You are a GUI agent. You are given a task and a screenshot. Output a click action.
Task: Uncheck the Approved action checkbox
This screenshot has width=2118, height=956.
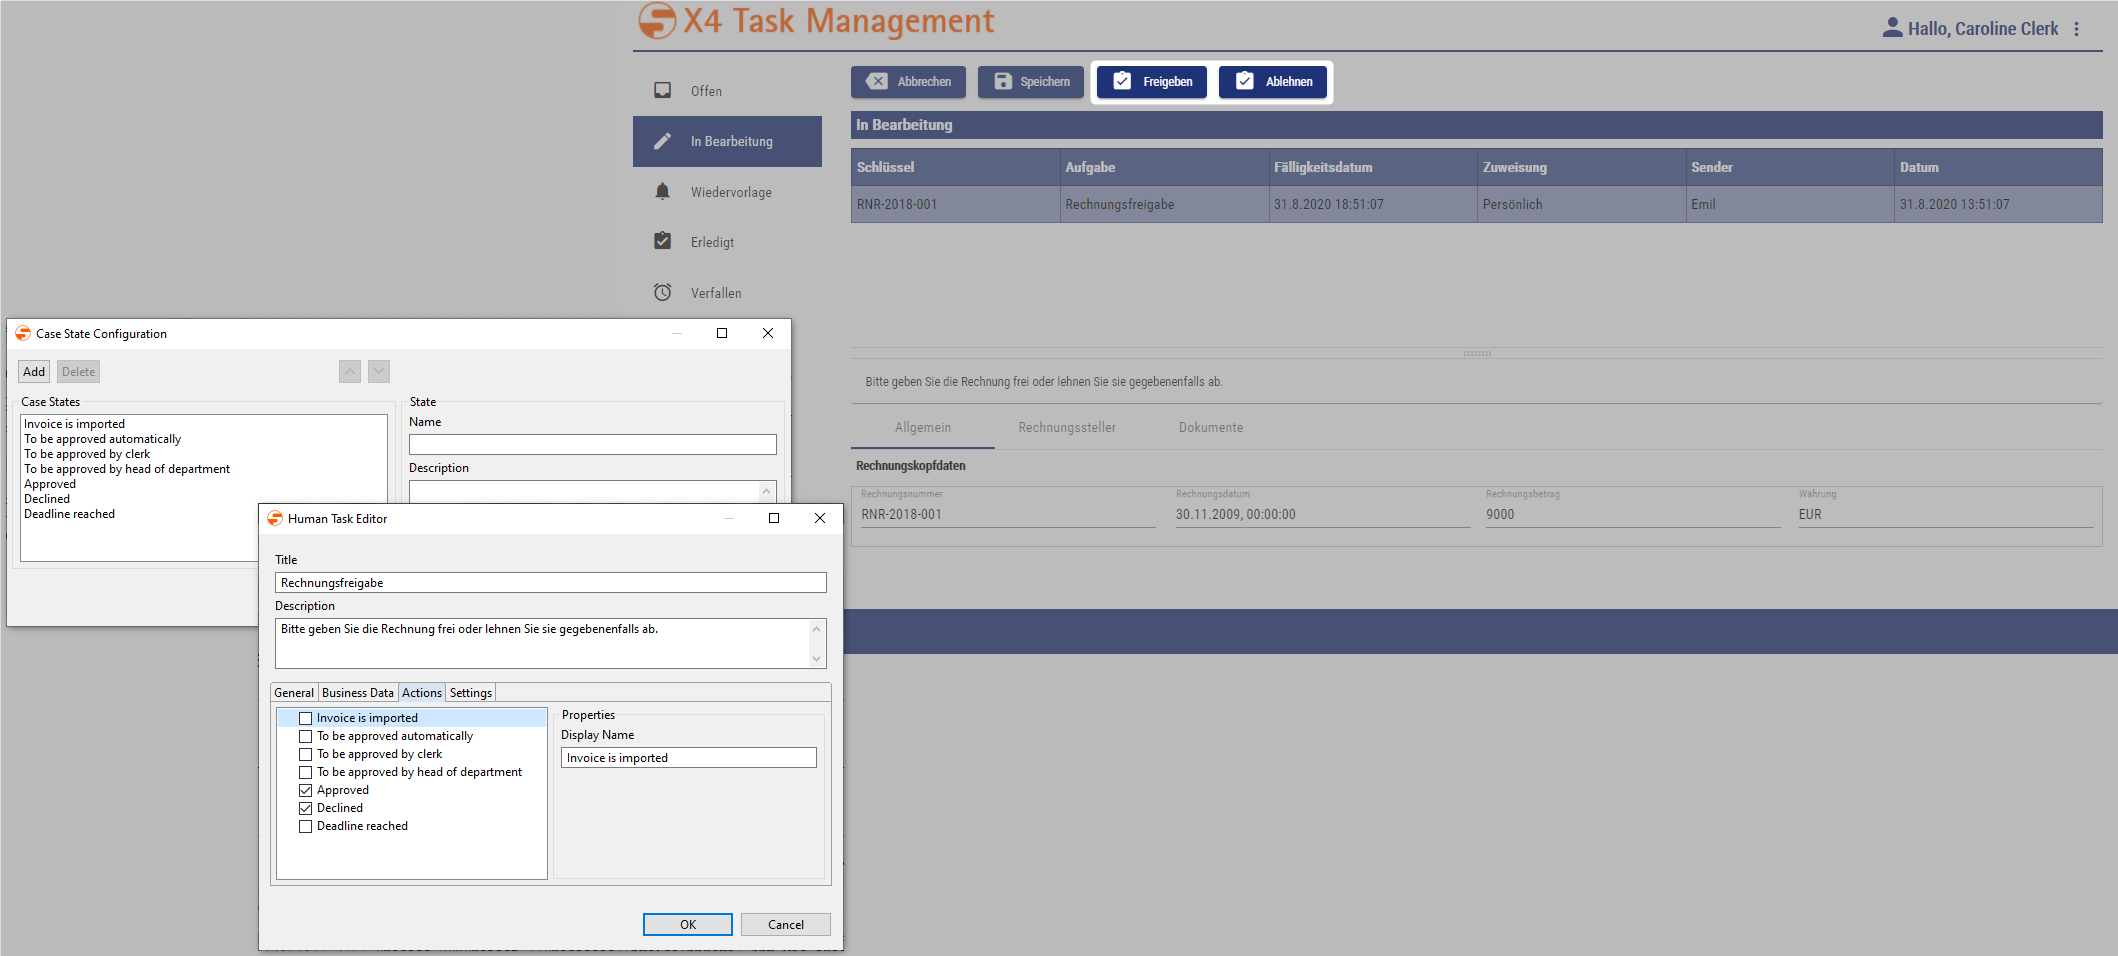pyautogui.click(x=306, y=790)
